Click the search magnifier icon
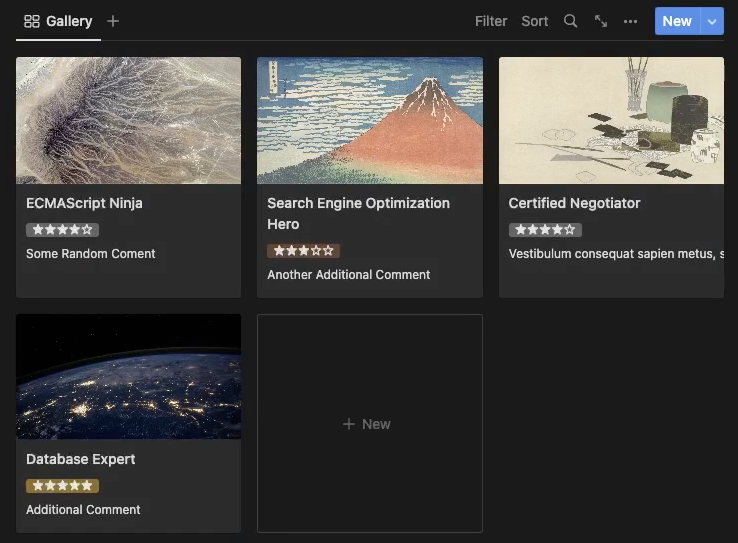This screenshot has width=738, height=543. (x=570, y=21)
